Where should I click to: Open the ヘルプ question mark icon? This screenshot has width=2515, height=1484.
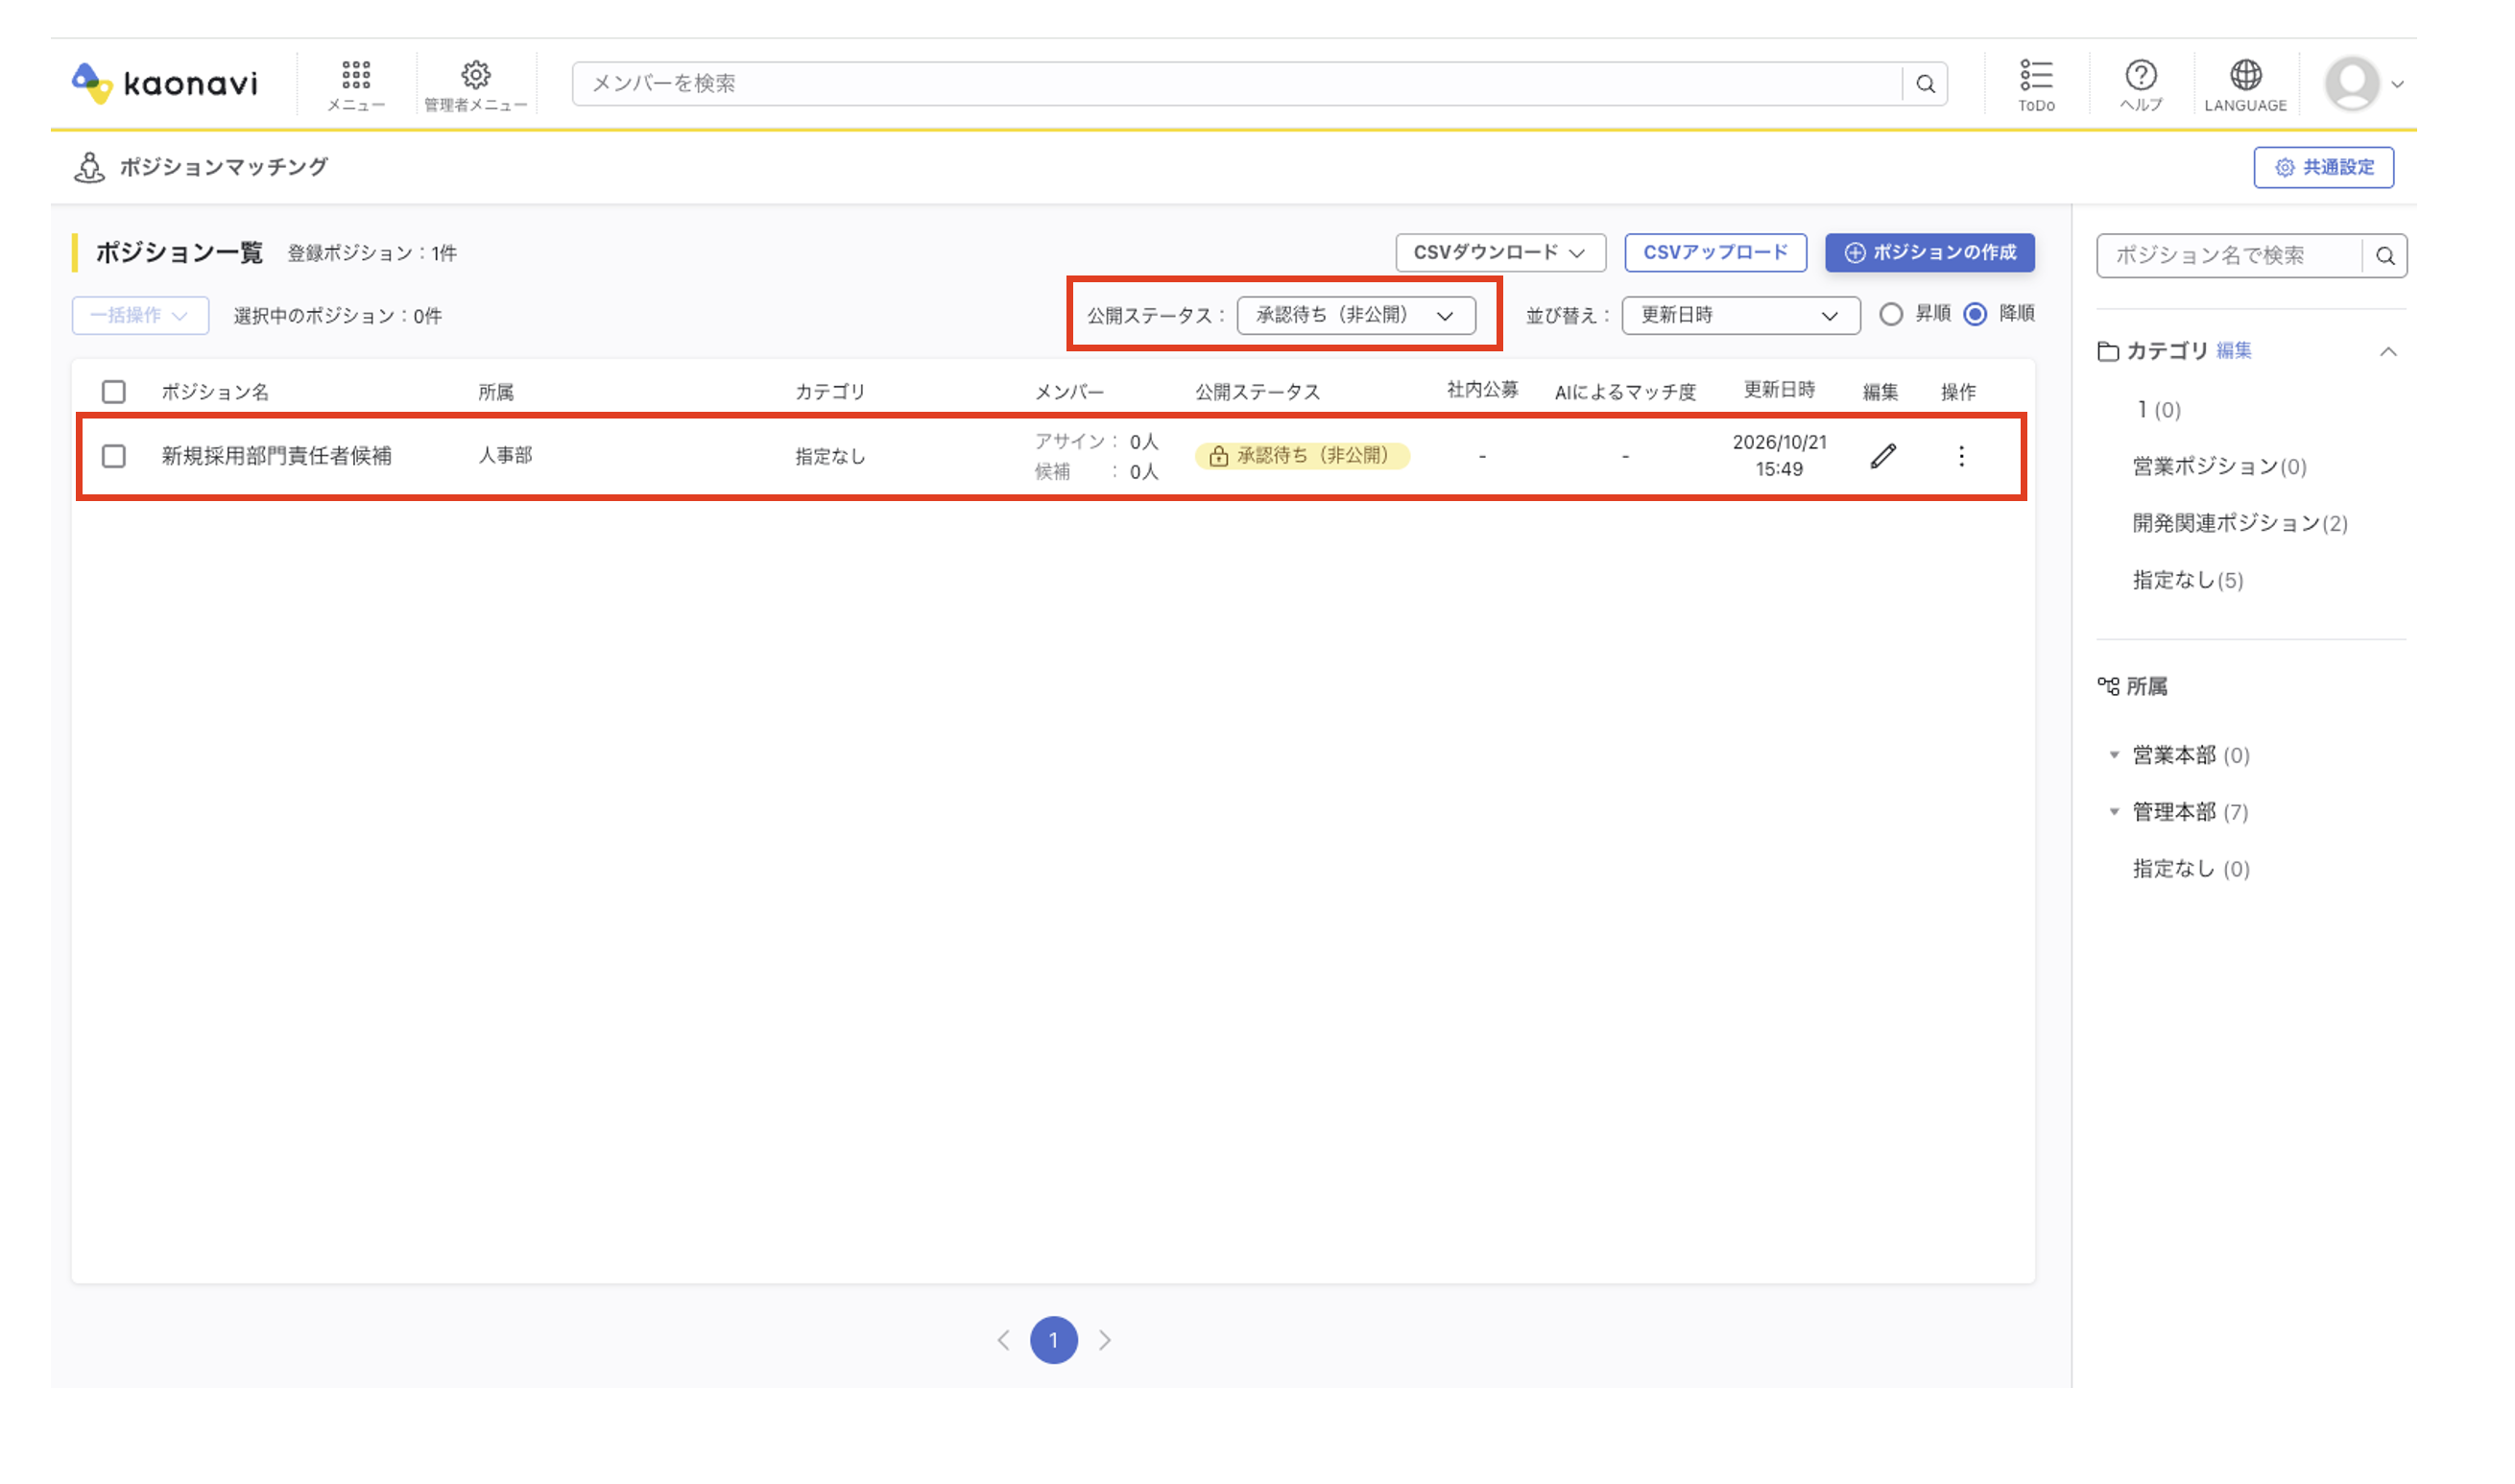(2141, 75)
